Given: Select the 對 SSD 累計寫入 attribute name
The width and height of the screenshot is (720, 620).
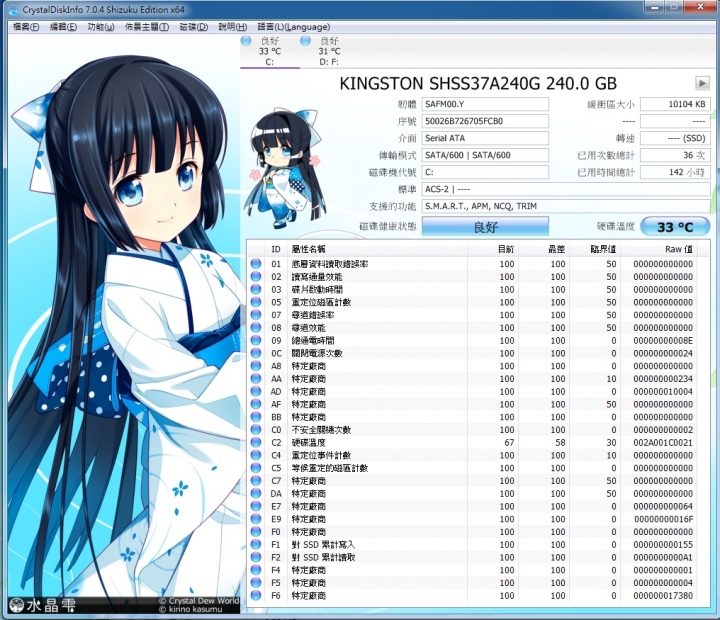Looking at the screenshot, I should click(323, 545).
